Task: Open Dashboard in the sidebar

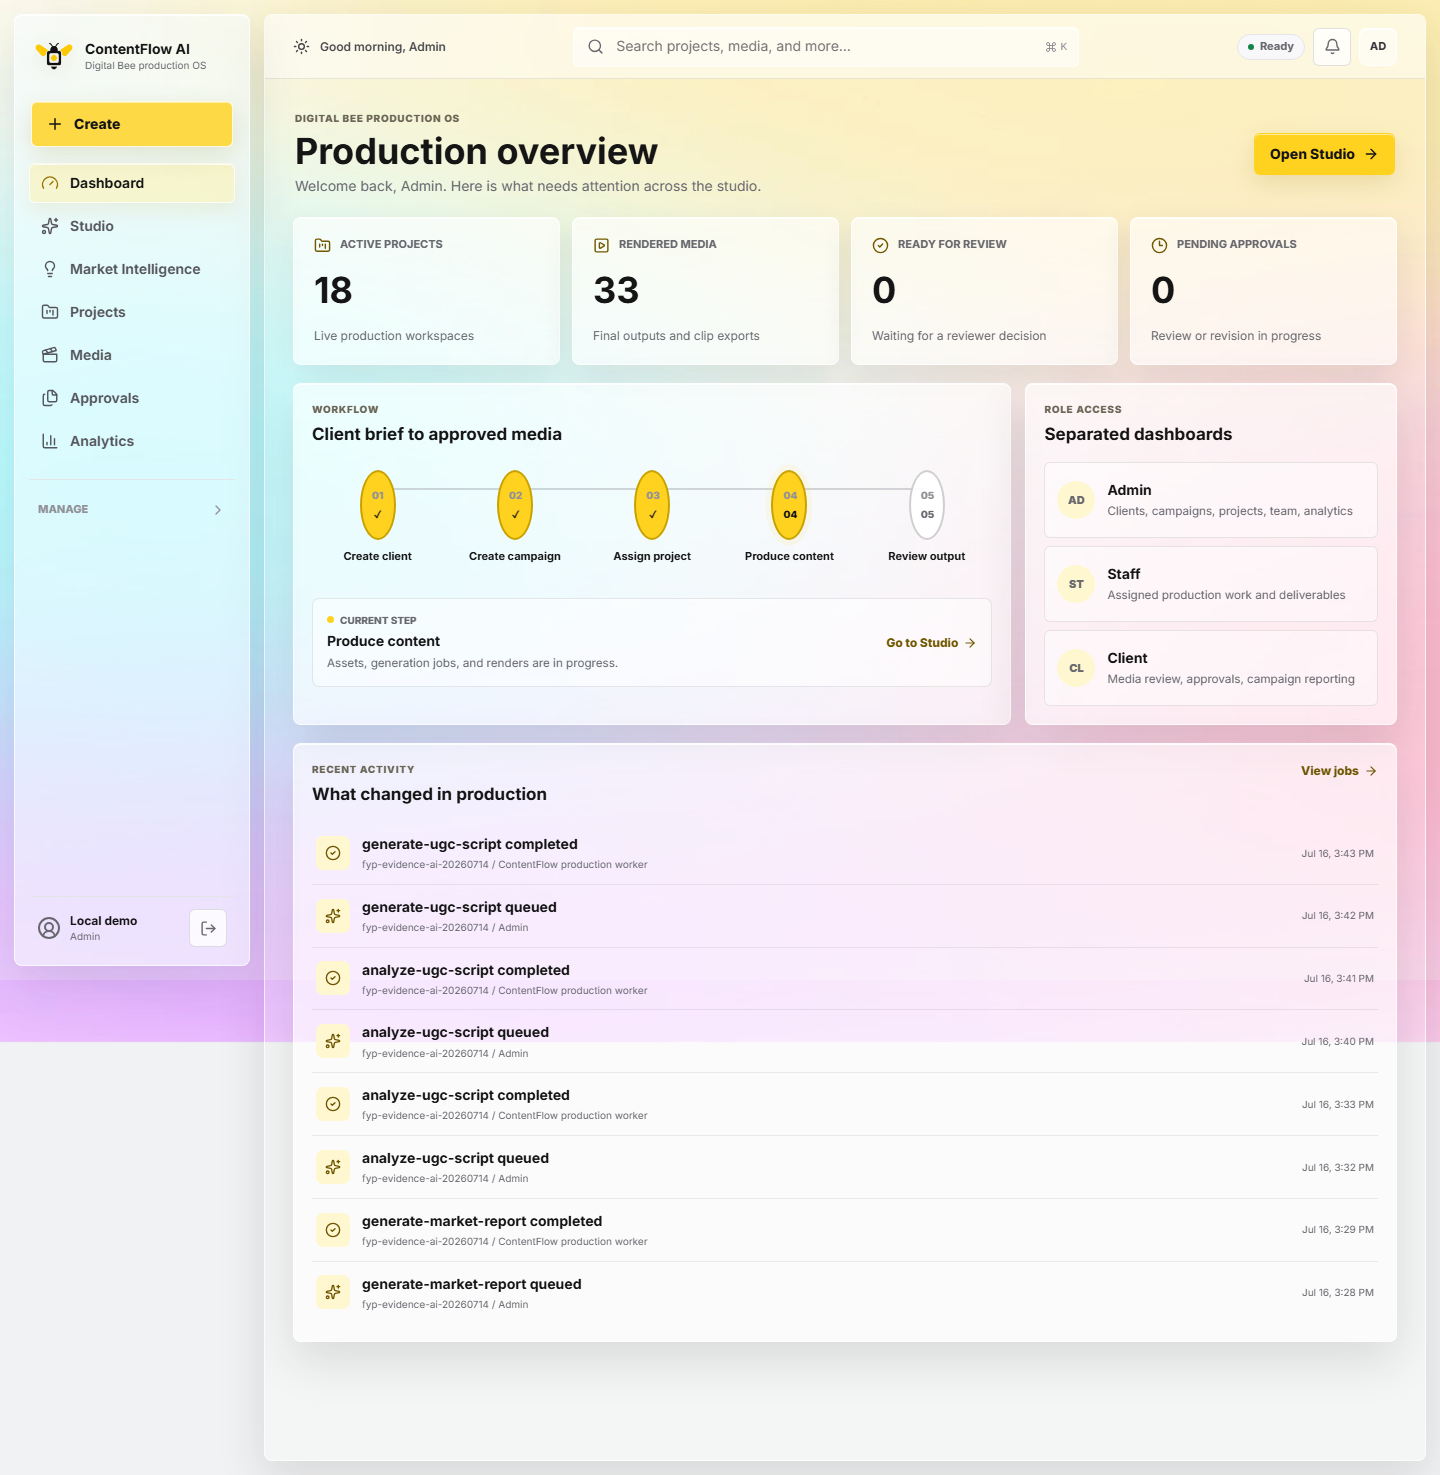Action: pyautogui.click(x=132, y=183)
